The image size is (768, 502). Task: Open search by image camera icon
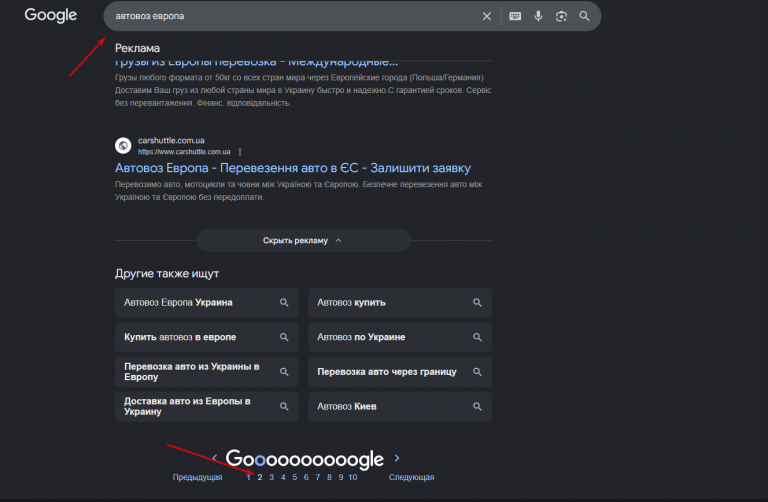(561, 16)
